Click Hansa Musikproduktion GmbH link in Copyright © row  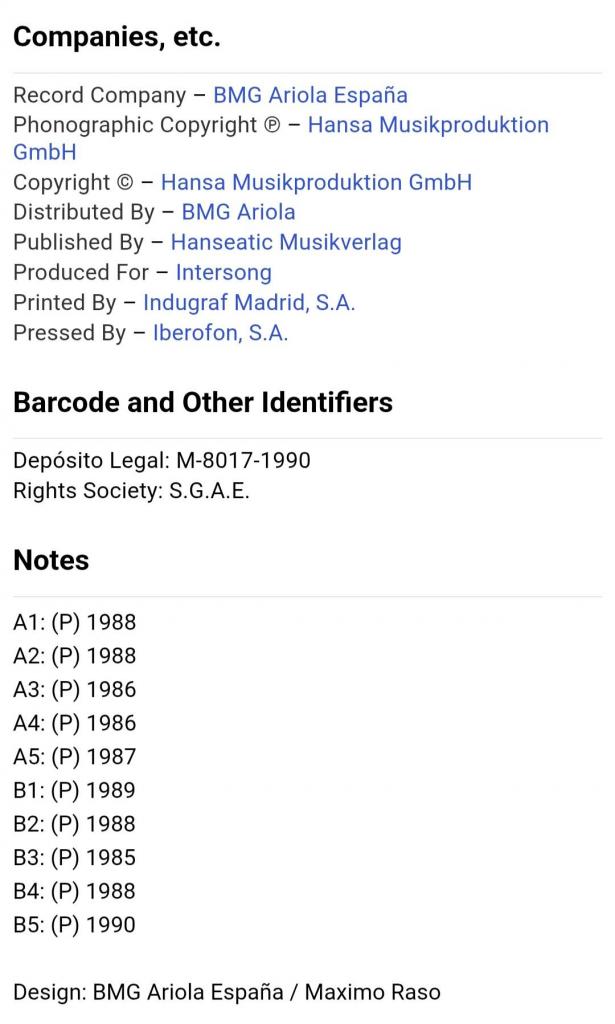pos(316,183)
